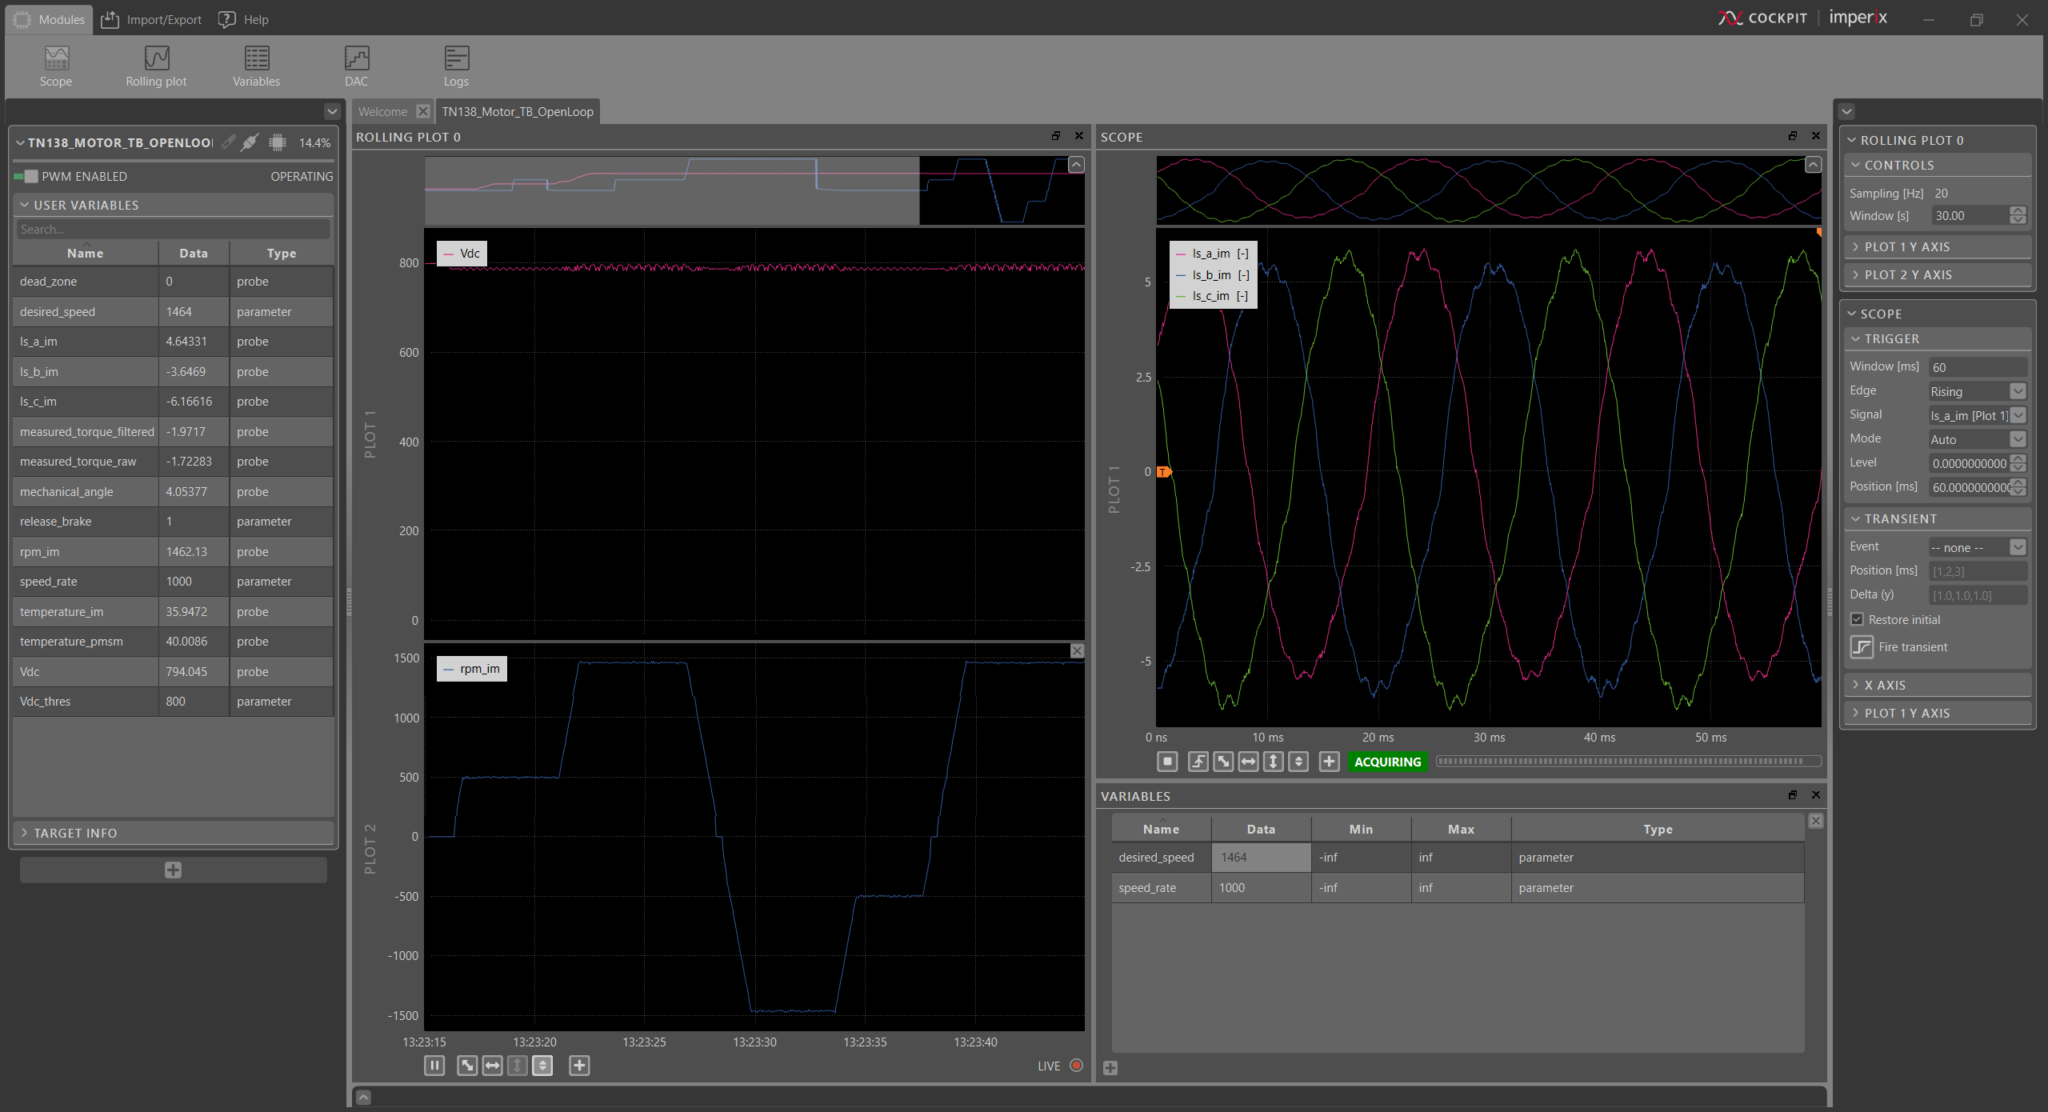Image resolution: width=2048 pixels, height=1112 pixels.
Task: Open the Import/Export menu
Action: 152,19
